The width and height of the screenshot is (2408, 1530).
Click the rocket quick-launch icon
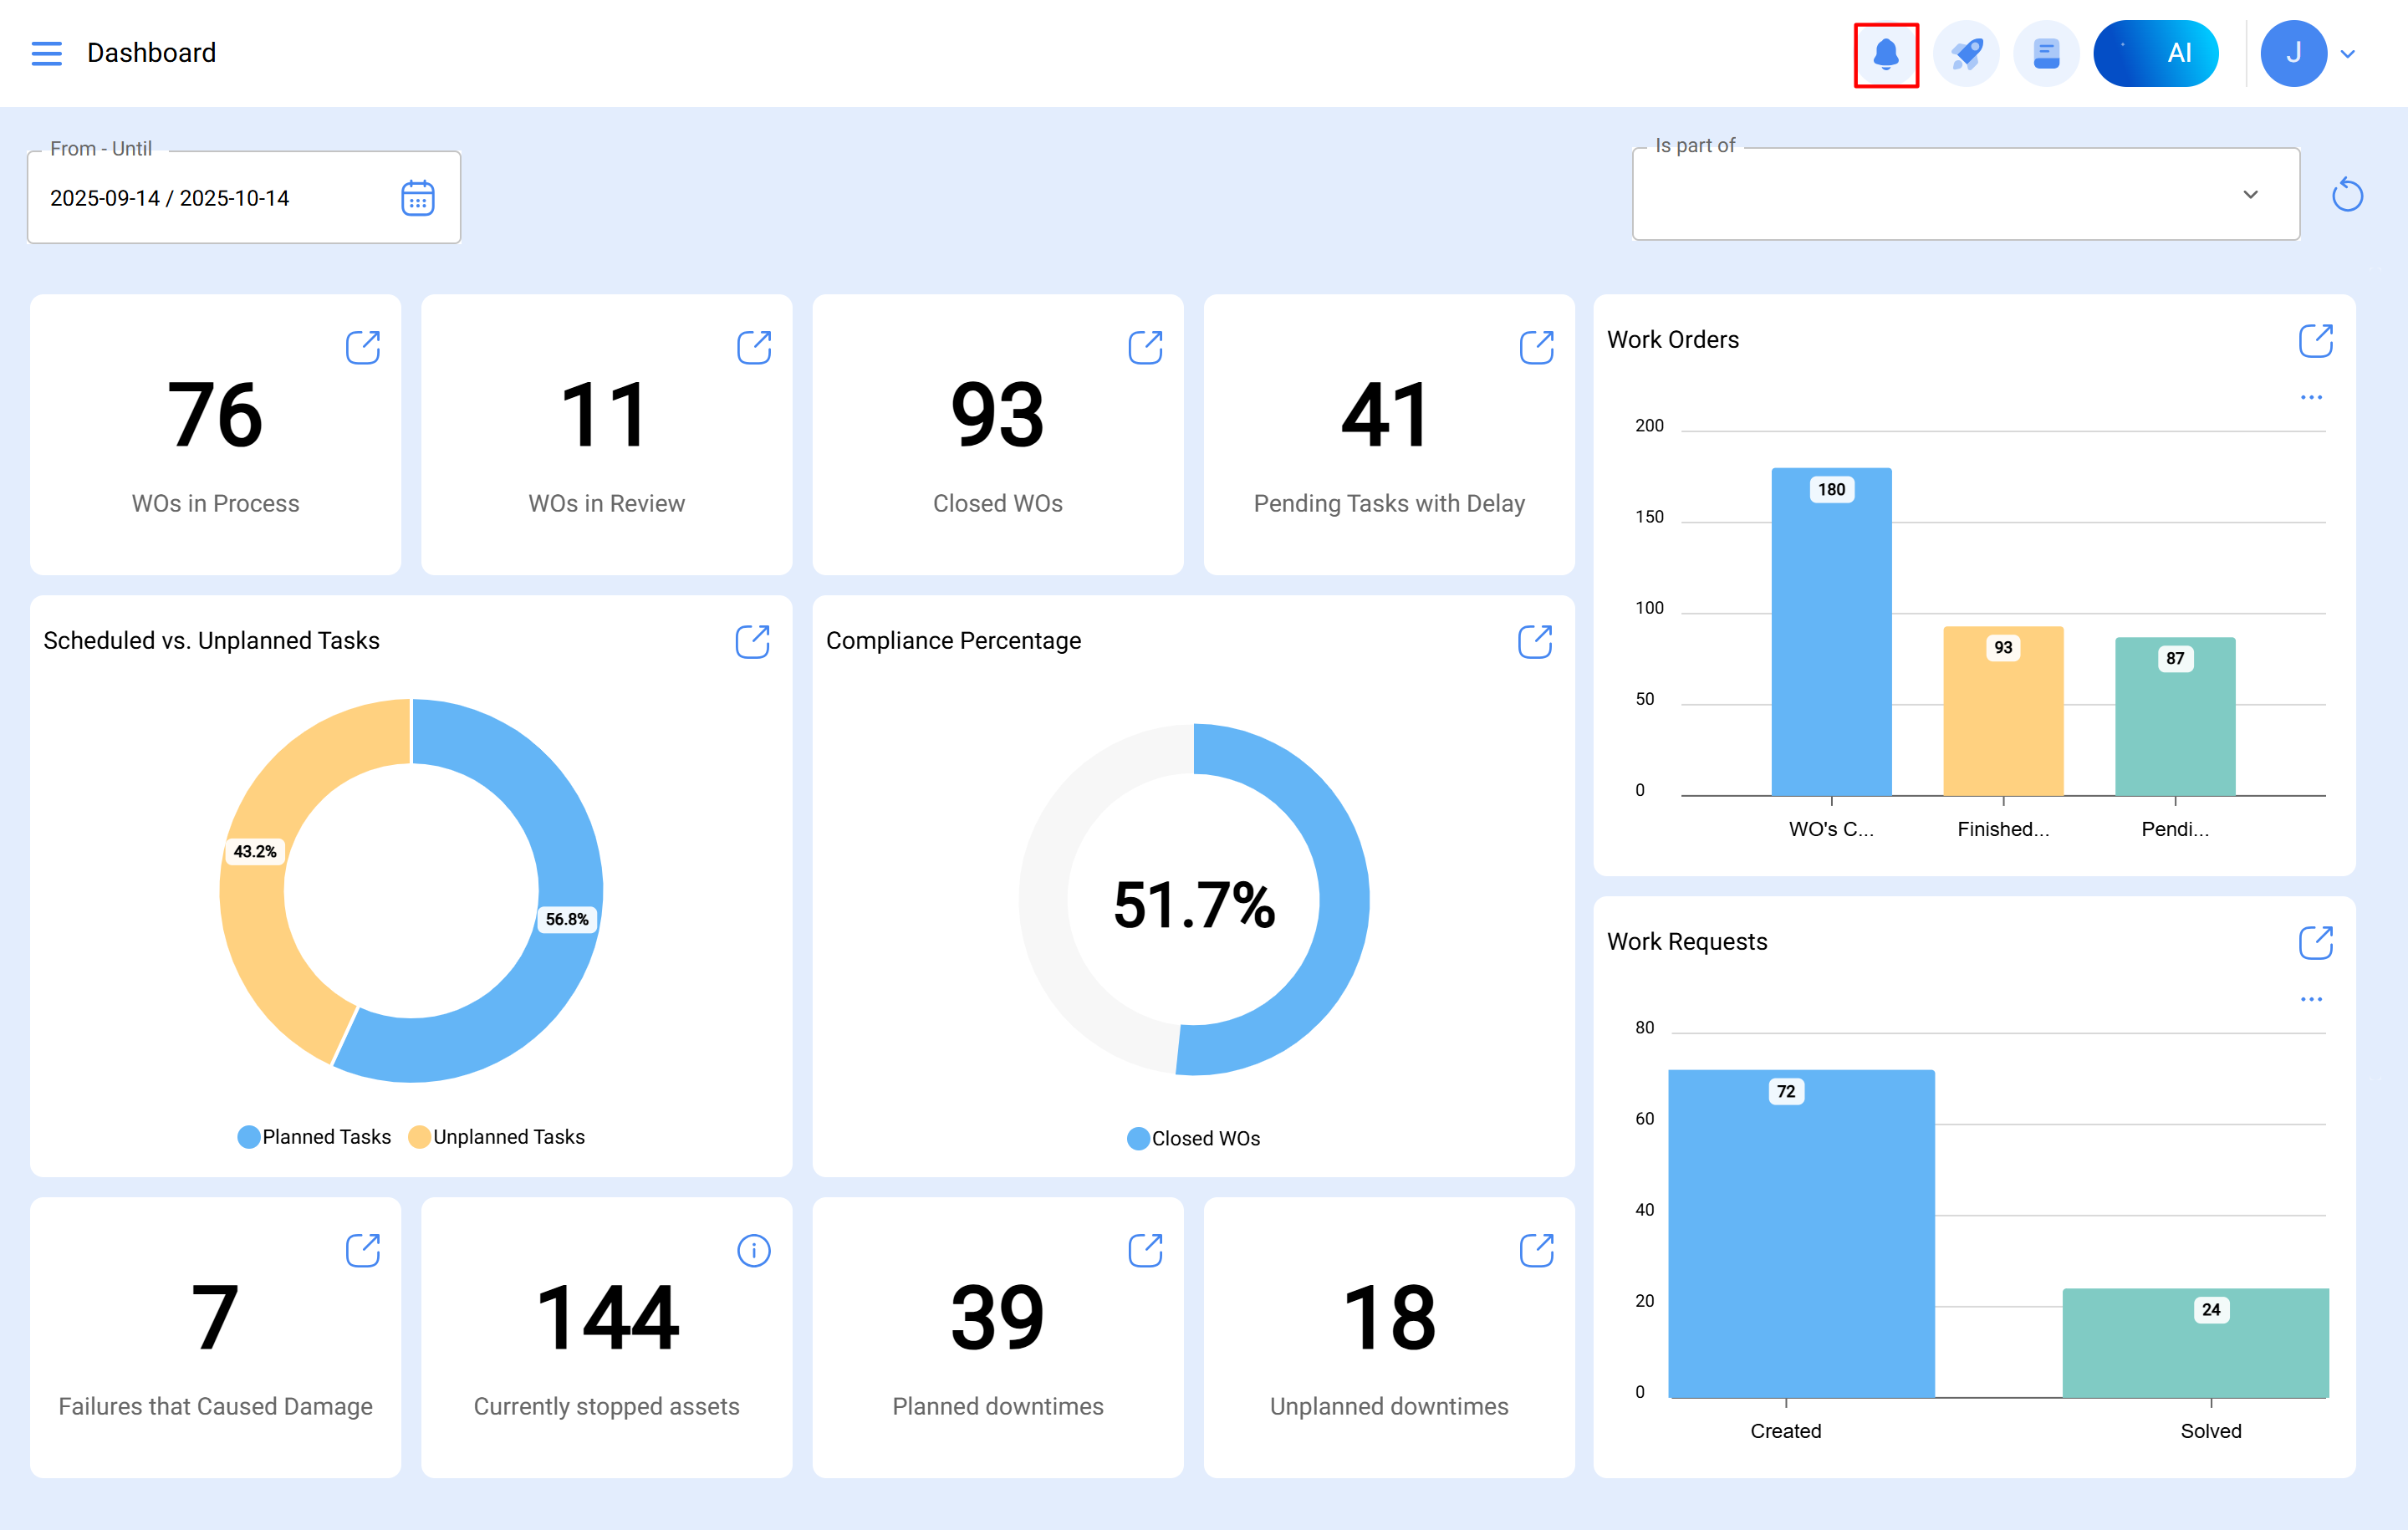1966,53
